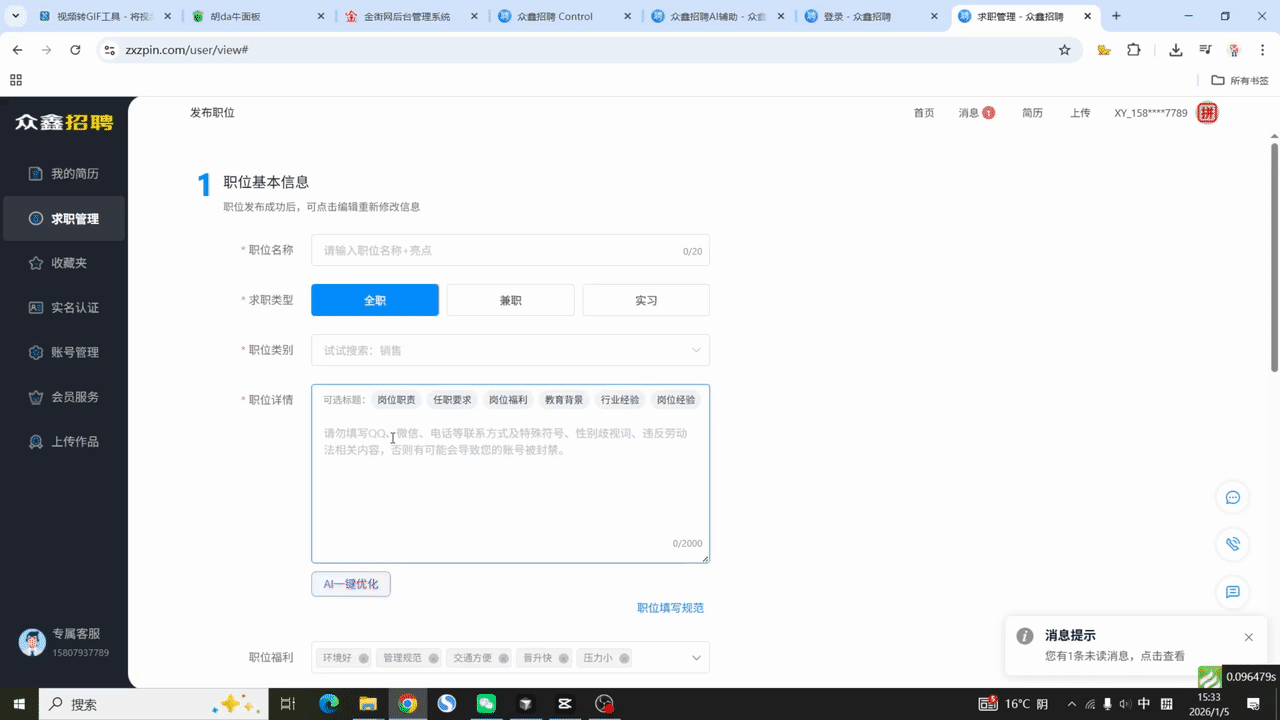Click the phone call floating icon
The image size is (1280, 720).
coord(1233,544)
